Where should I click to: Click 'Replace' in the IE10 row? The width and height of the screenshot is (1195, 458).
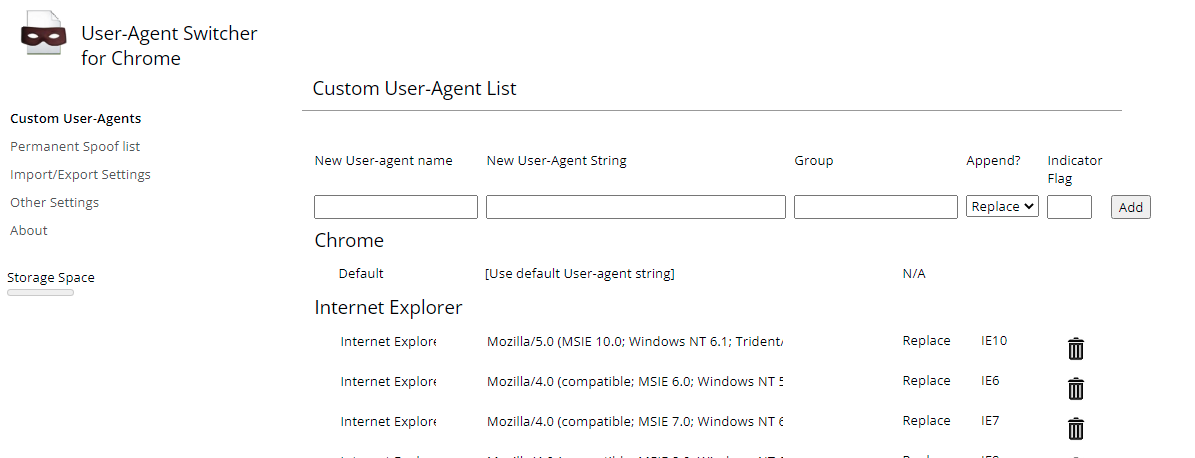pos(926,341)
